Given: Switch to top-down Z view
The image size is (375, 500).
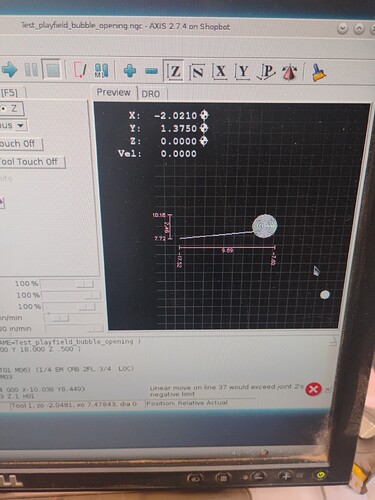Looking at the screenshot, I should pos(174,71).
